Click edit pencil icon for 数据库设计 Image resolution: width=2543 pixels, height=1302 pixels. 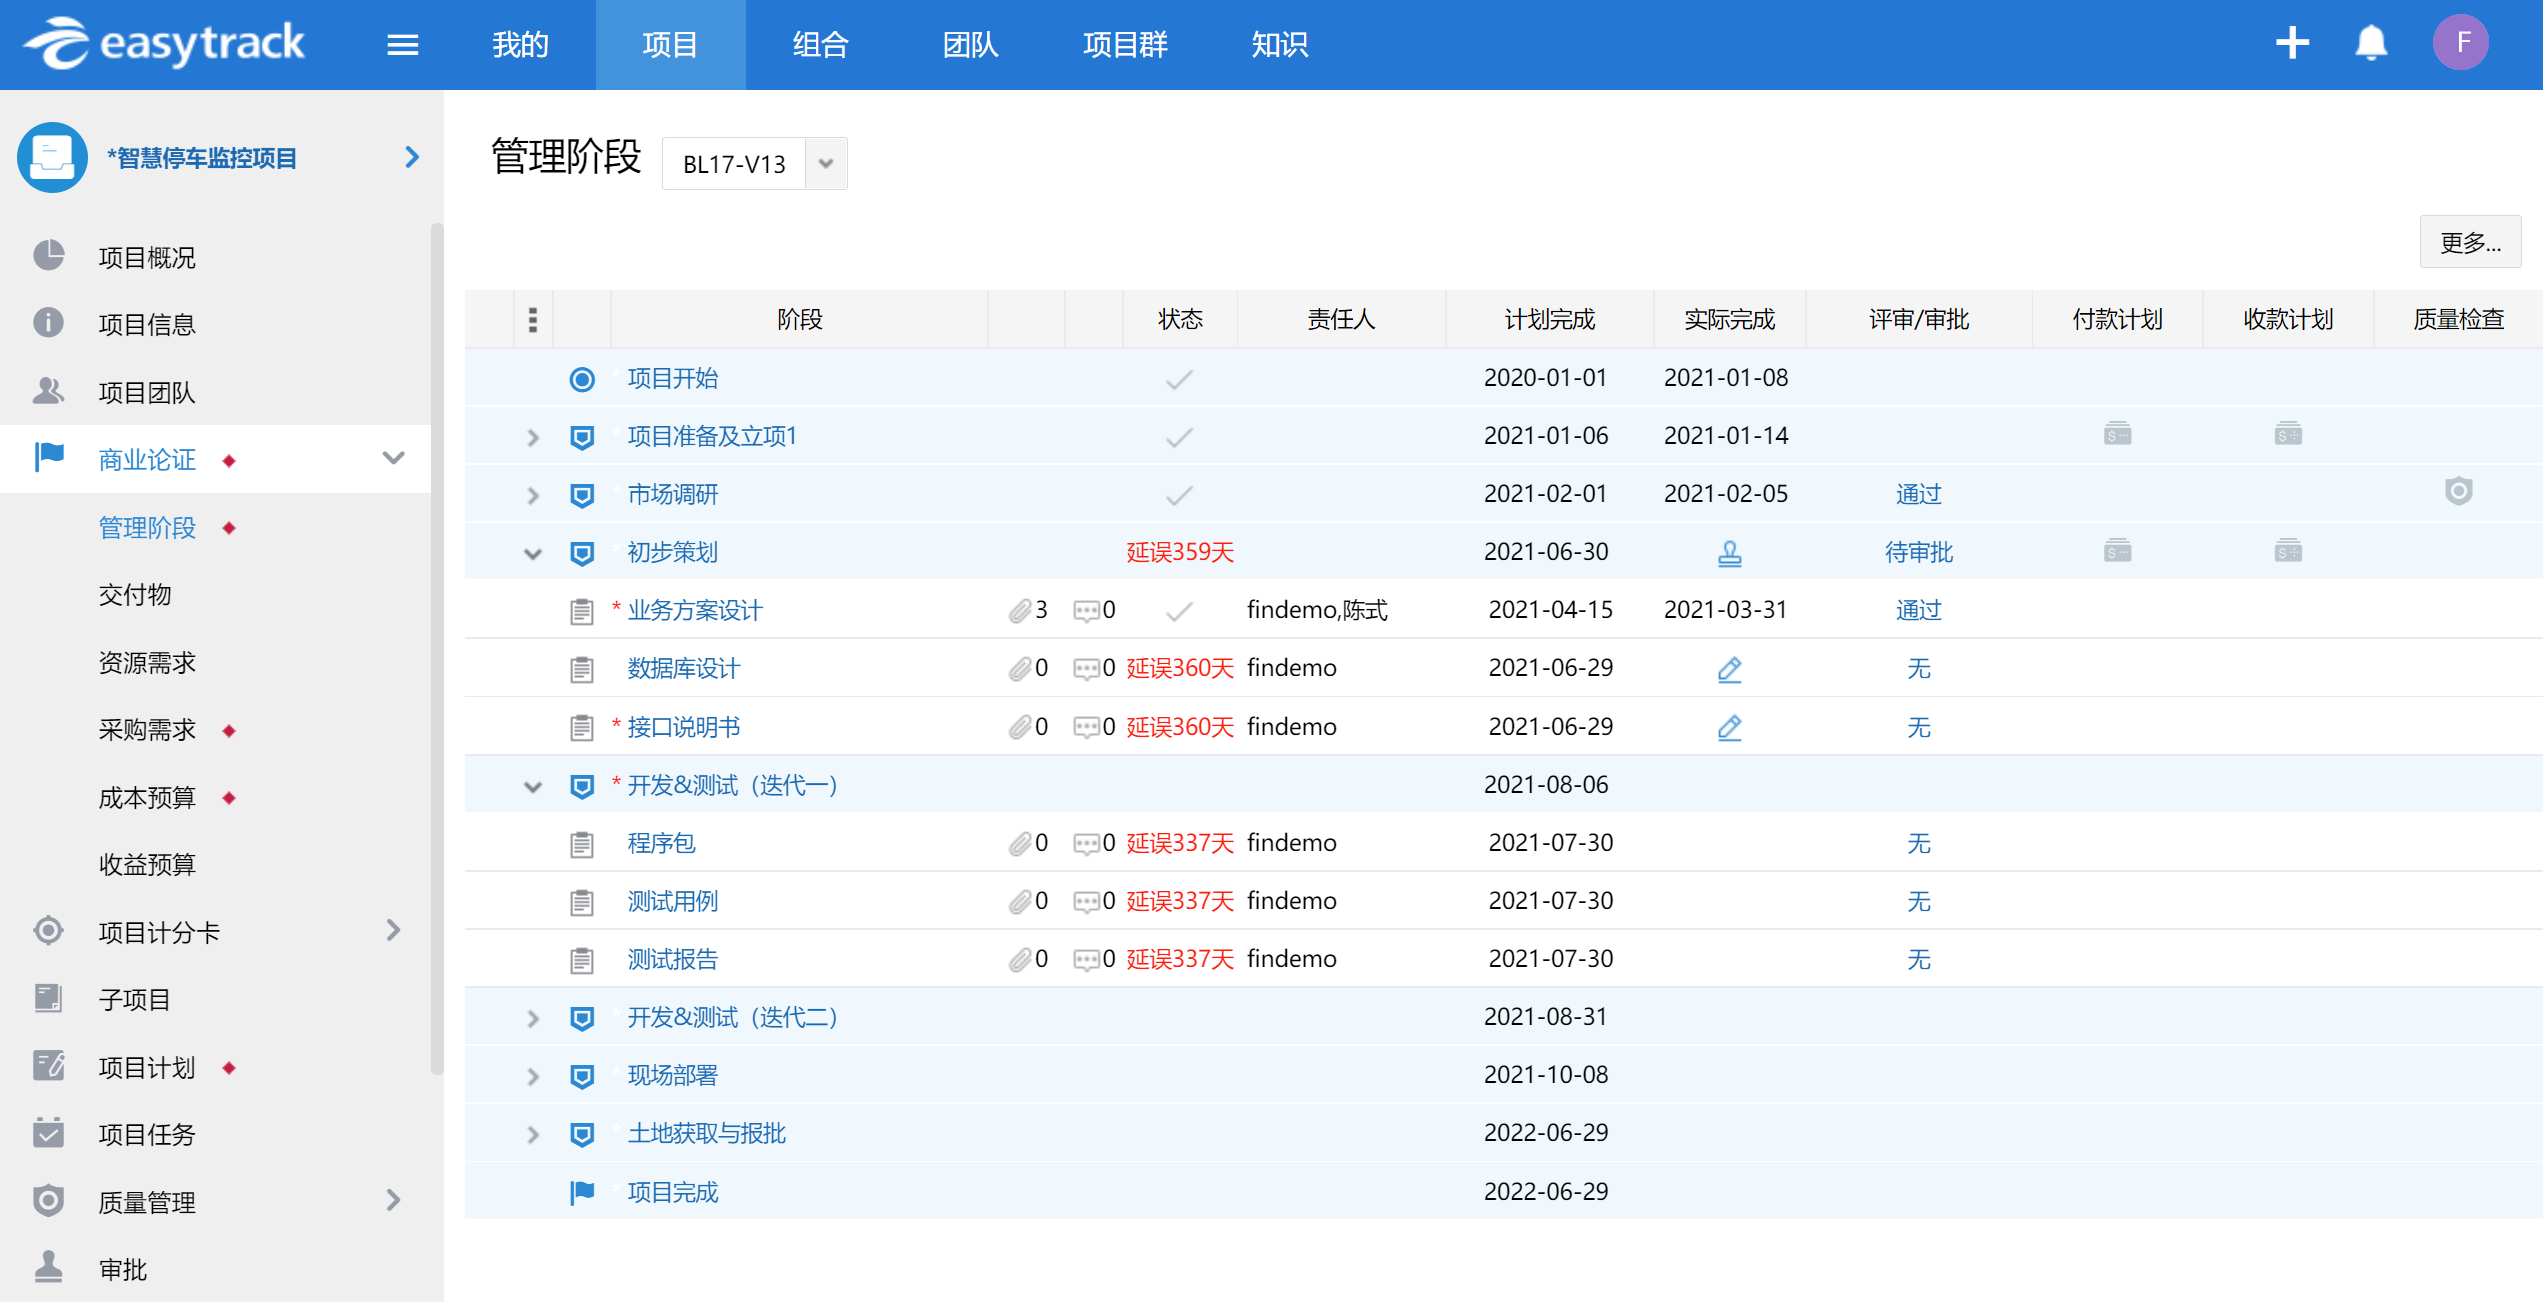tap(1729, 669)
